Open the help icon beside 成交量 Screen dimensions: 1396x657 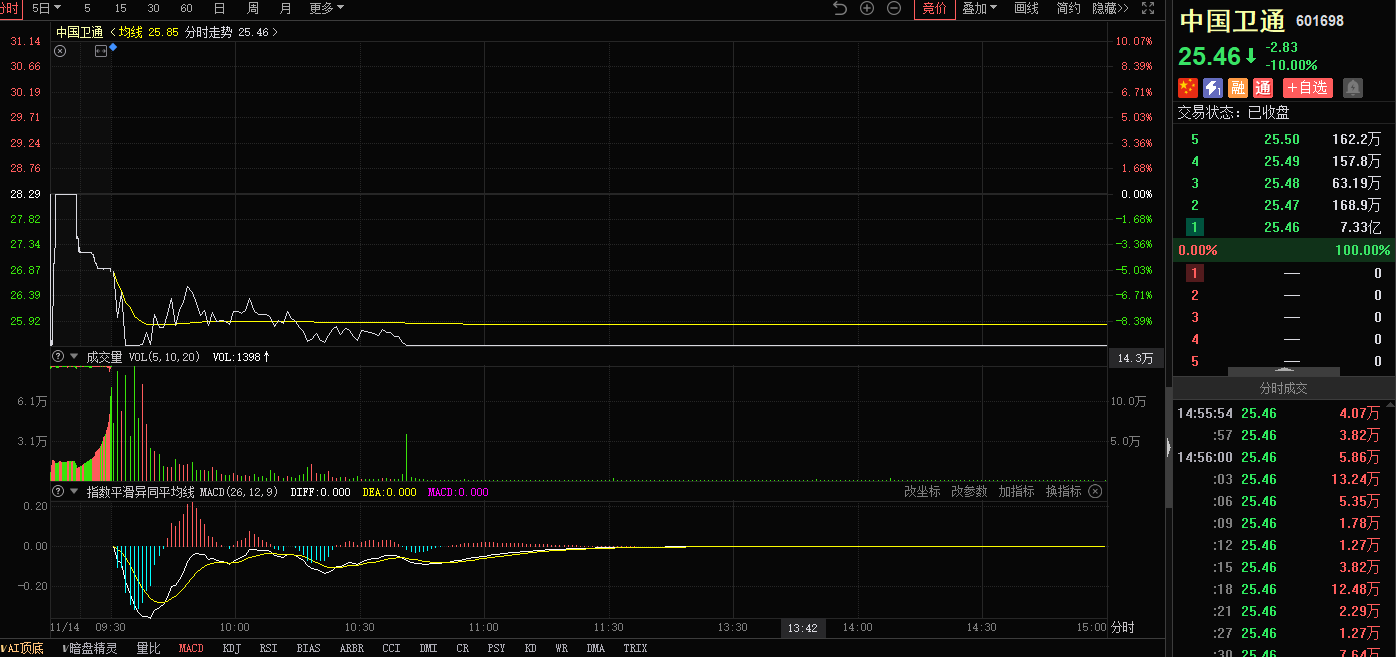pos(58,356)
